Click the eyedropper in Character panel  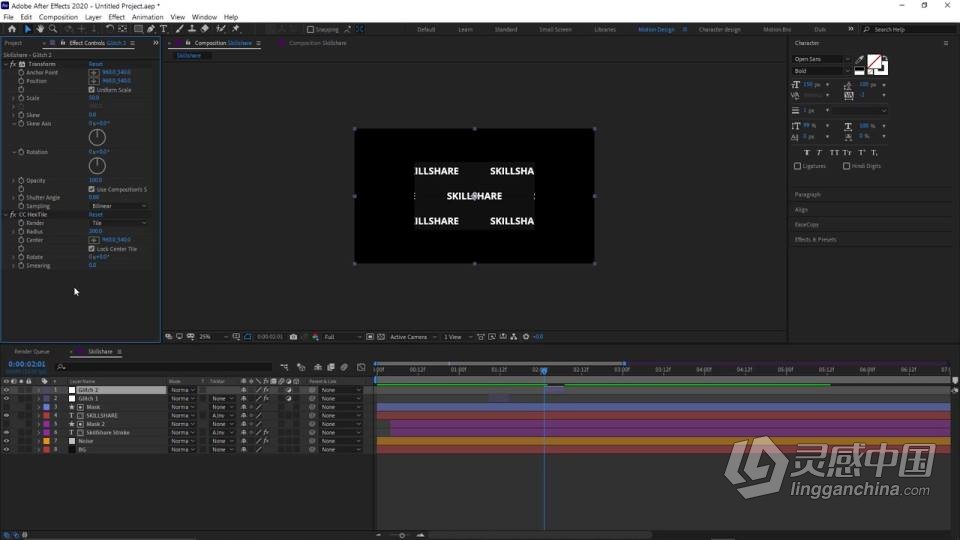pyautogui.click(x=860, y=59)
